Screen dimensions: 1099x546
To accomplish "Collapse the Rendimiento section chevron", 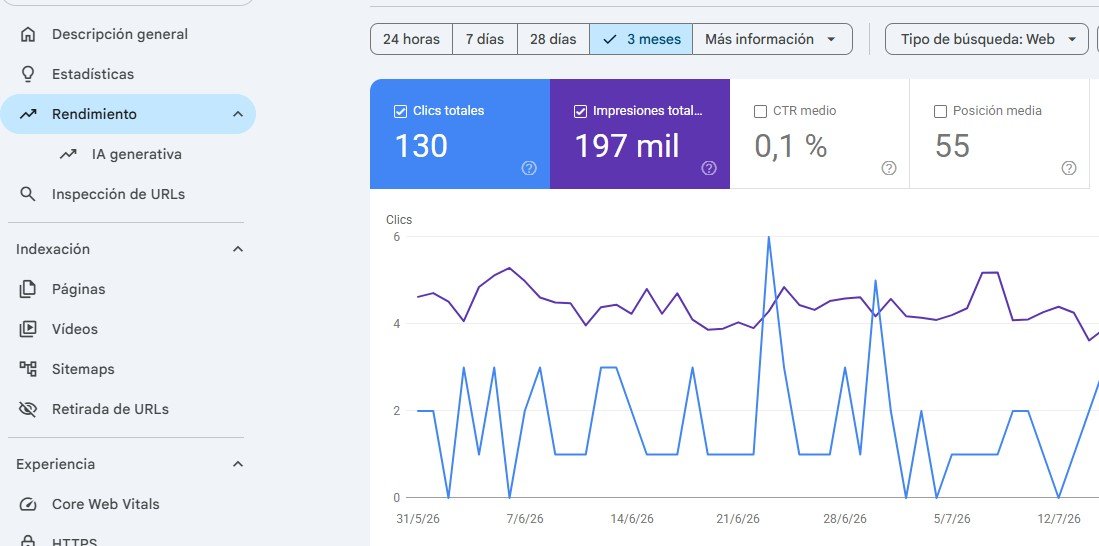I will point(238,114).
